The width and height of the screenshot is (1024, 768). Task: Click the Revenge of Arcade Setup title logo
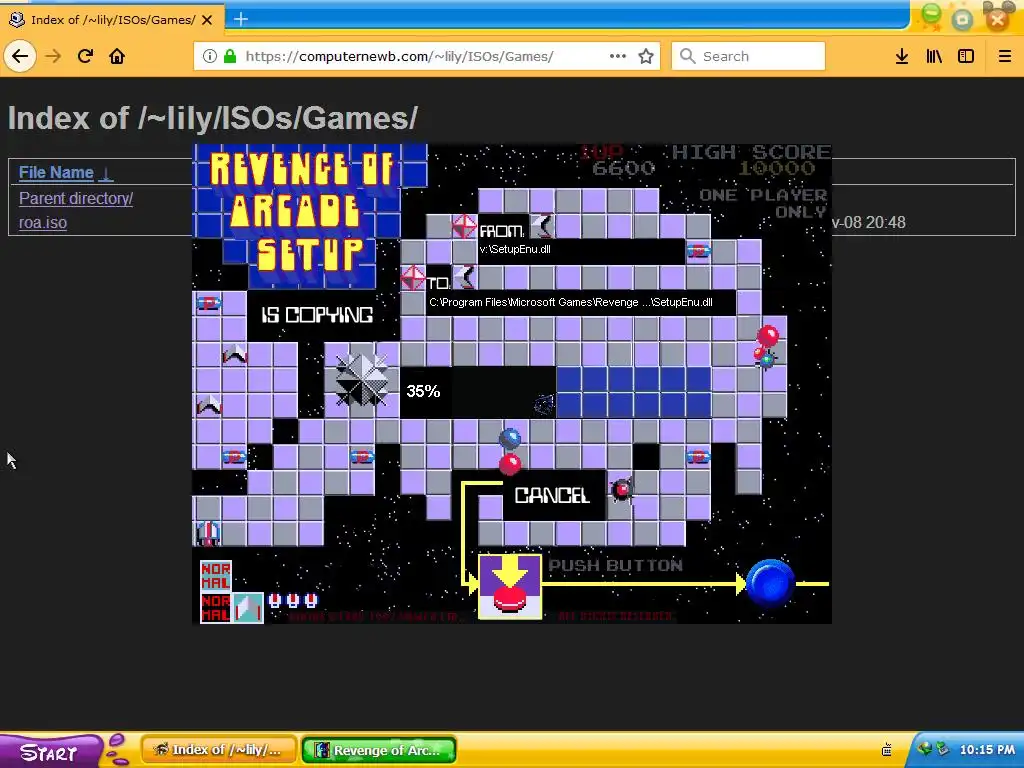point(302,211)
